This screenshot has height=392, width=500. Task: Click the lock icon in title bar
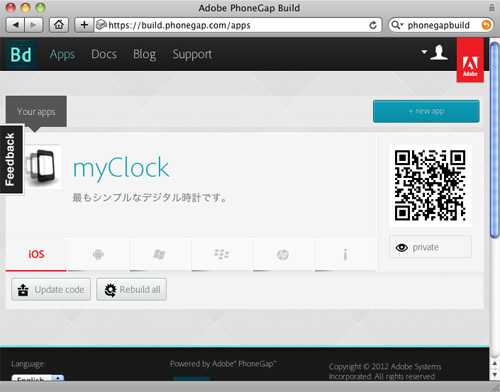pos(492,8)
